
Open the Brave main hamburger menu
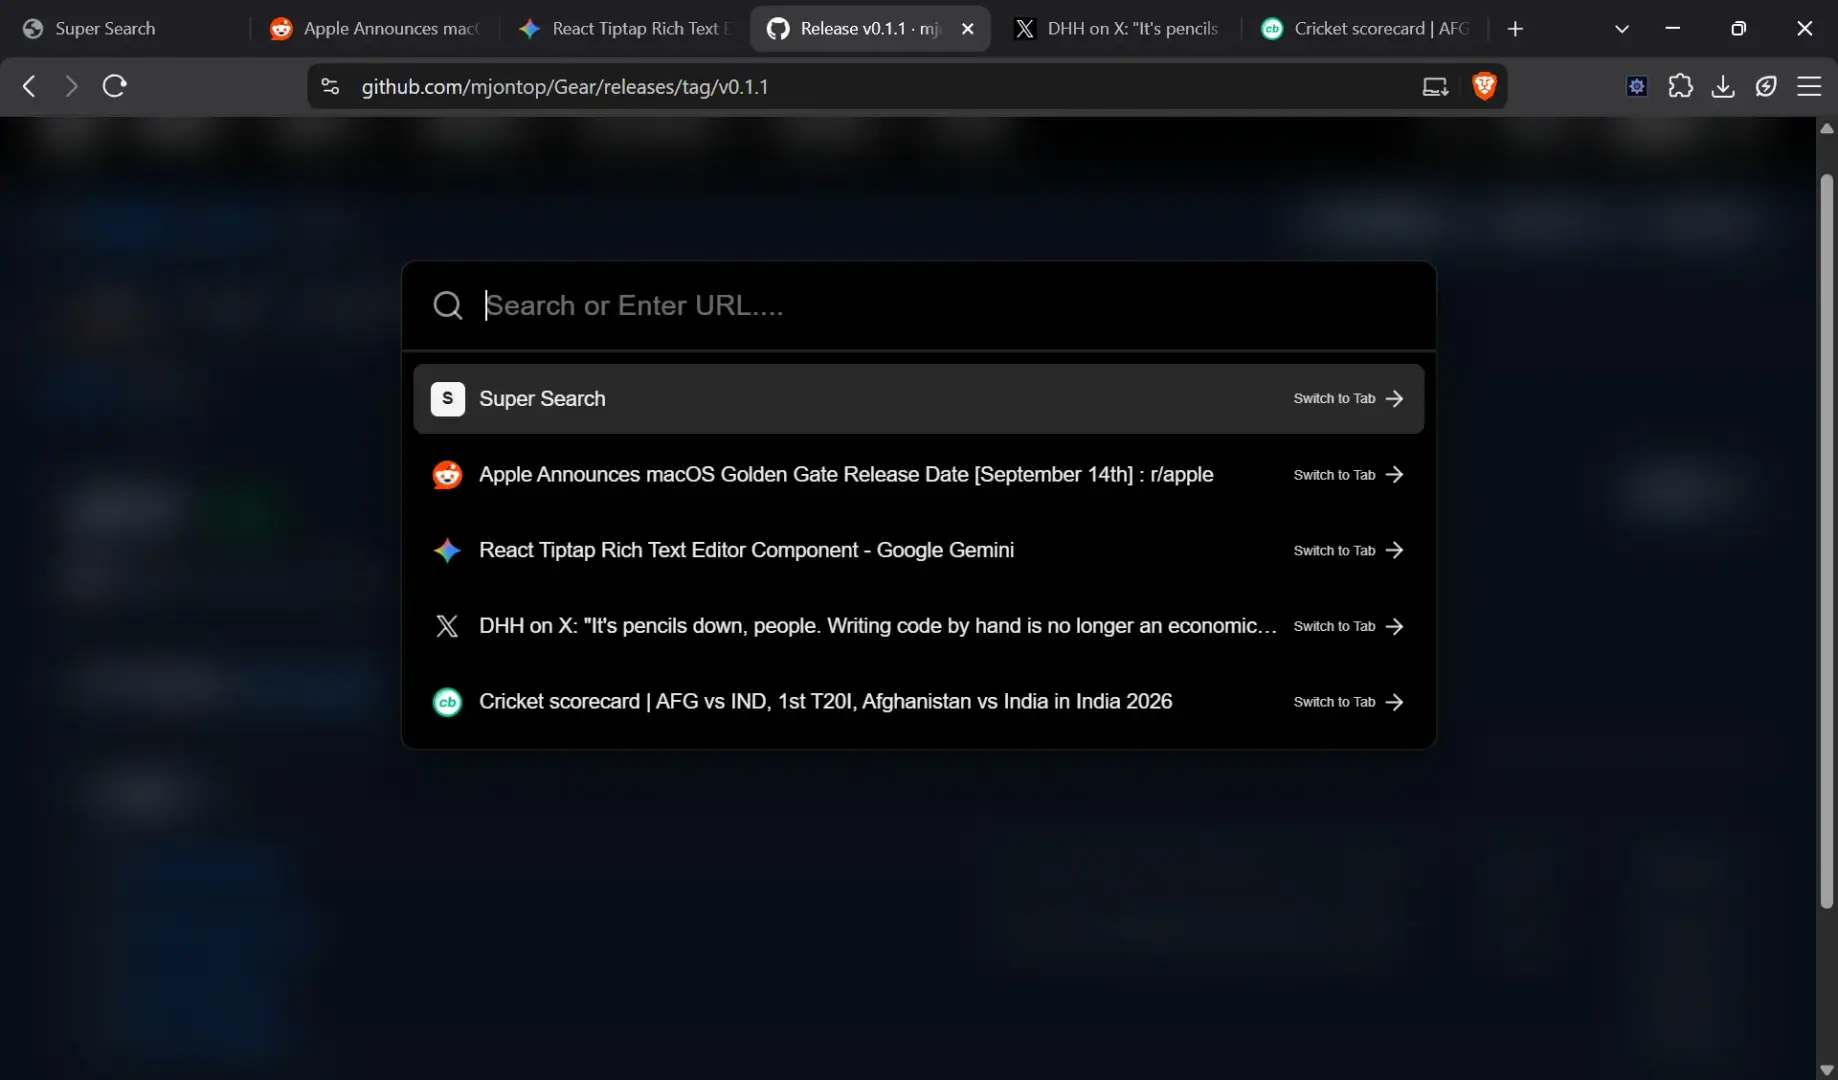pyautogui.click(x=1809, y=86)
